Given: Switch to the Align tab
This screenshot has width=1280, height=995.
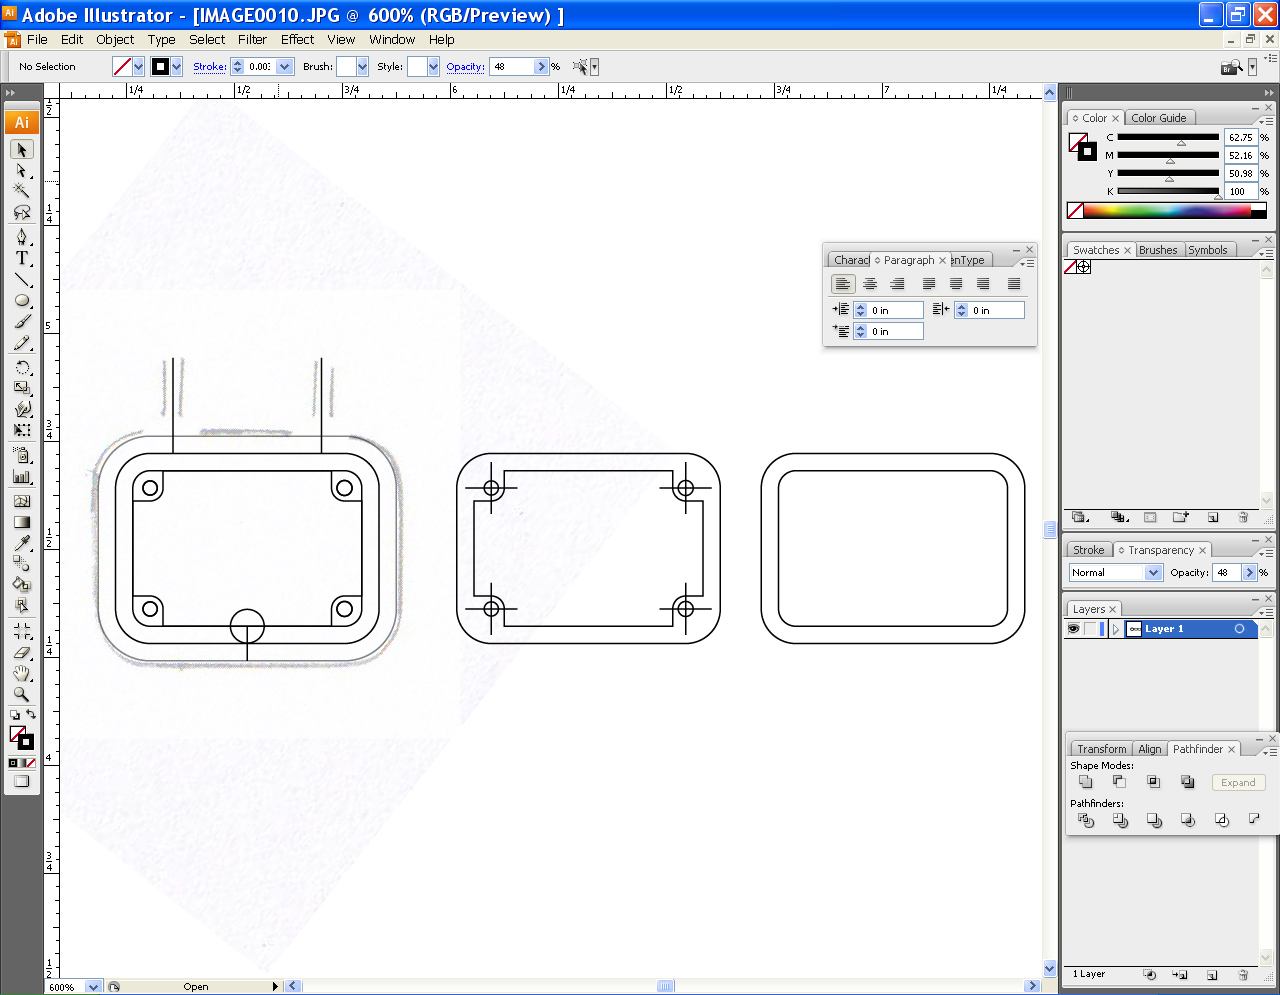Looking at the screenshot, I should [1149, 749].
